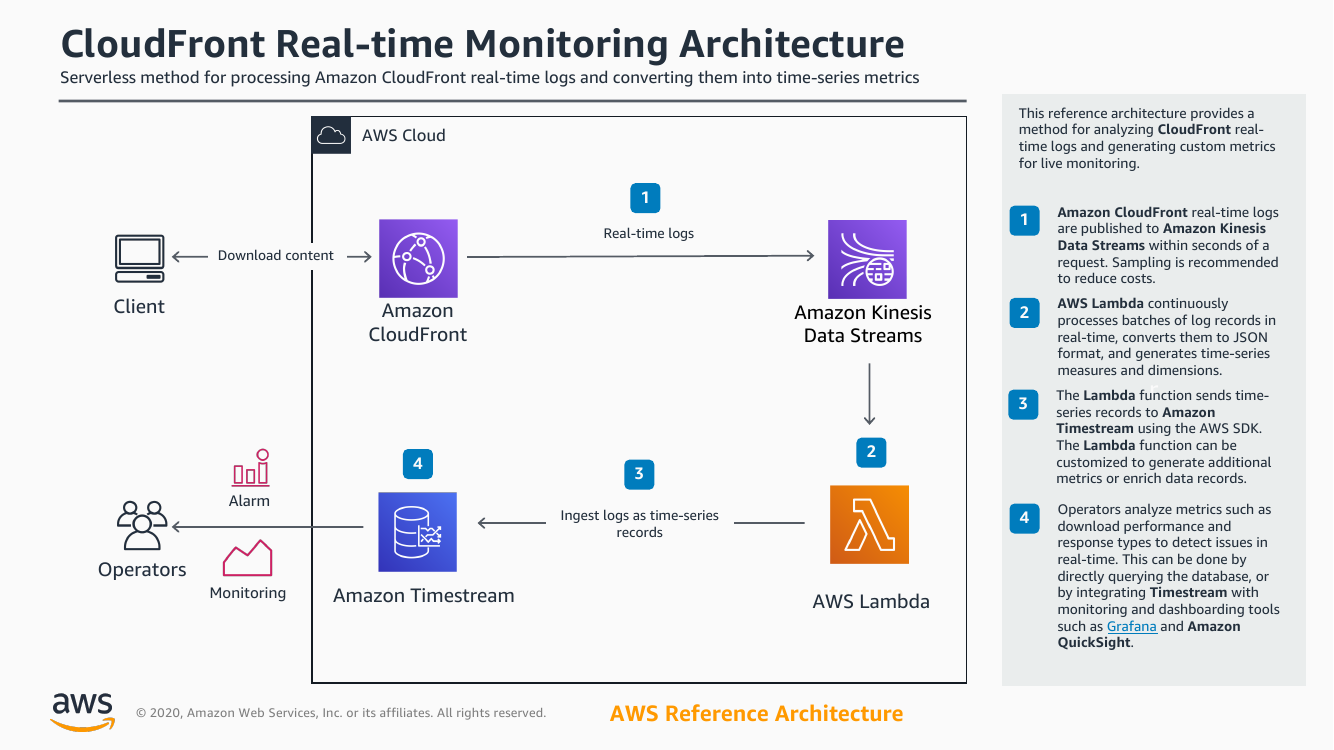The image size is (1334, 750).
Task: Click the 'Download content' label
Action: tap(276, 255)
